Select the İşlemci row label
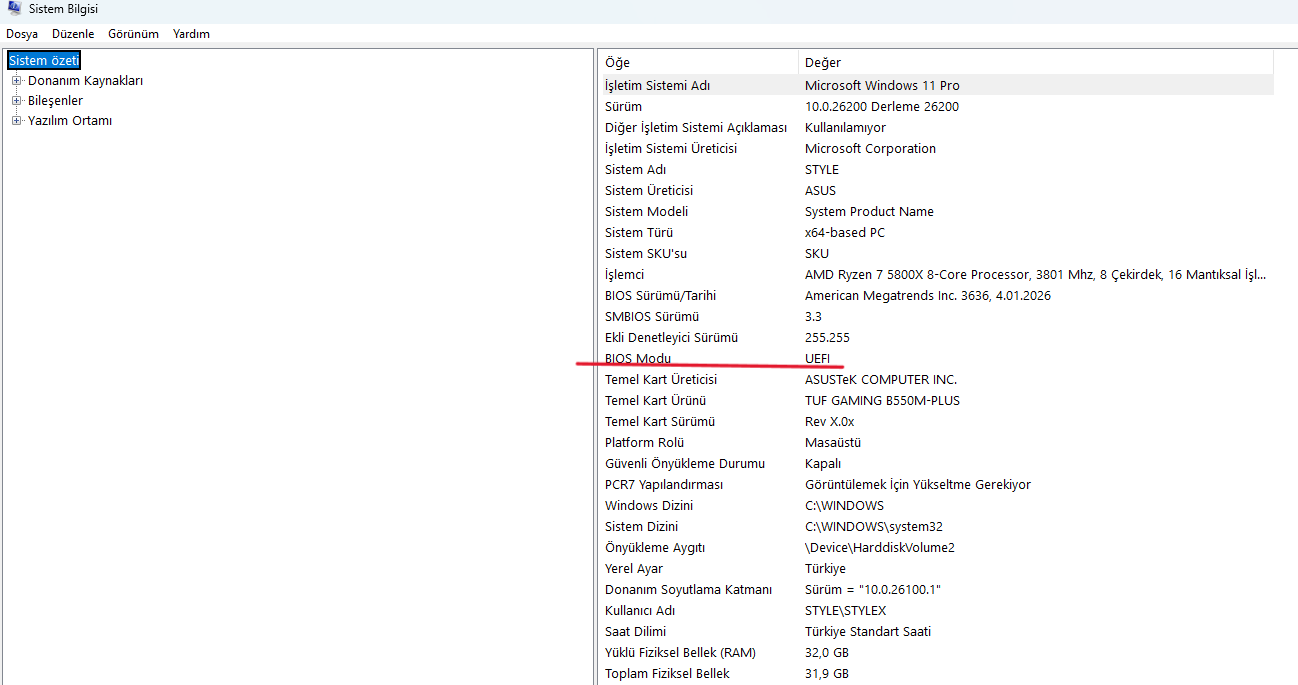The width and height of the screenshot is (1298, 685). coord(624,275)
